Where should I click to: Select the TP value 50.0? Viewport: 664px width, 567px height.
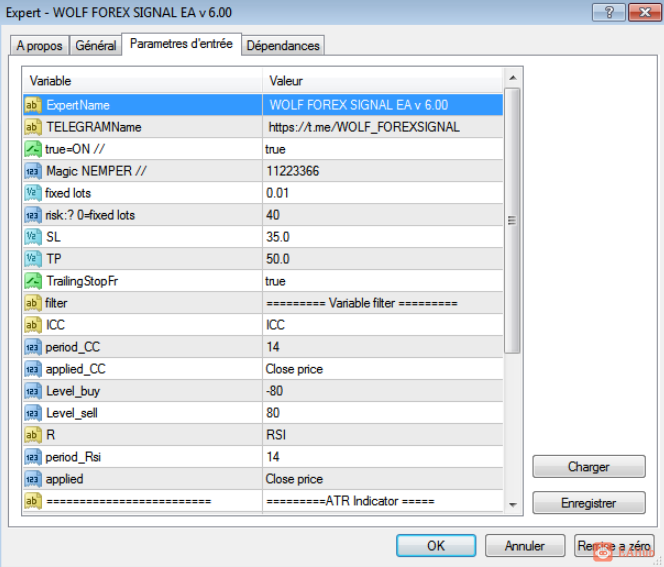[x=383, y=259]
